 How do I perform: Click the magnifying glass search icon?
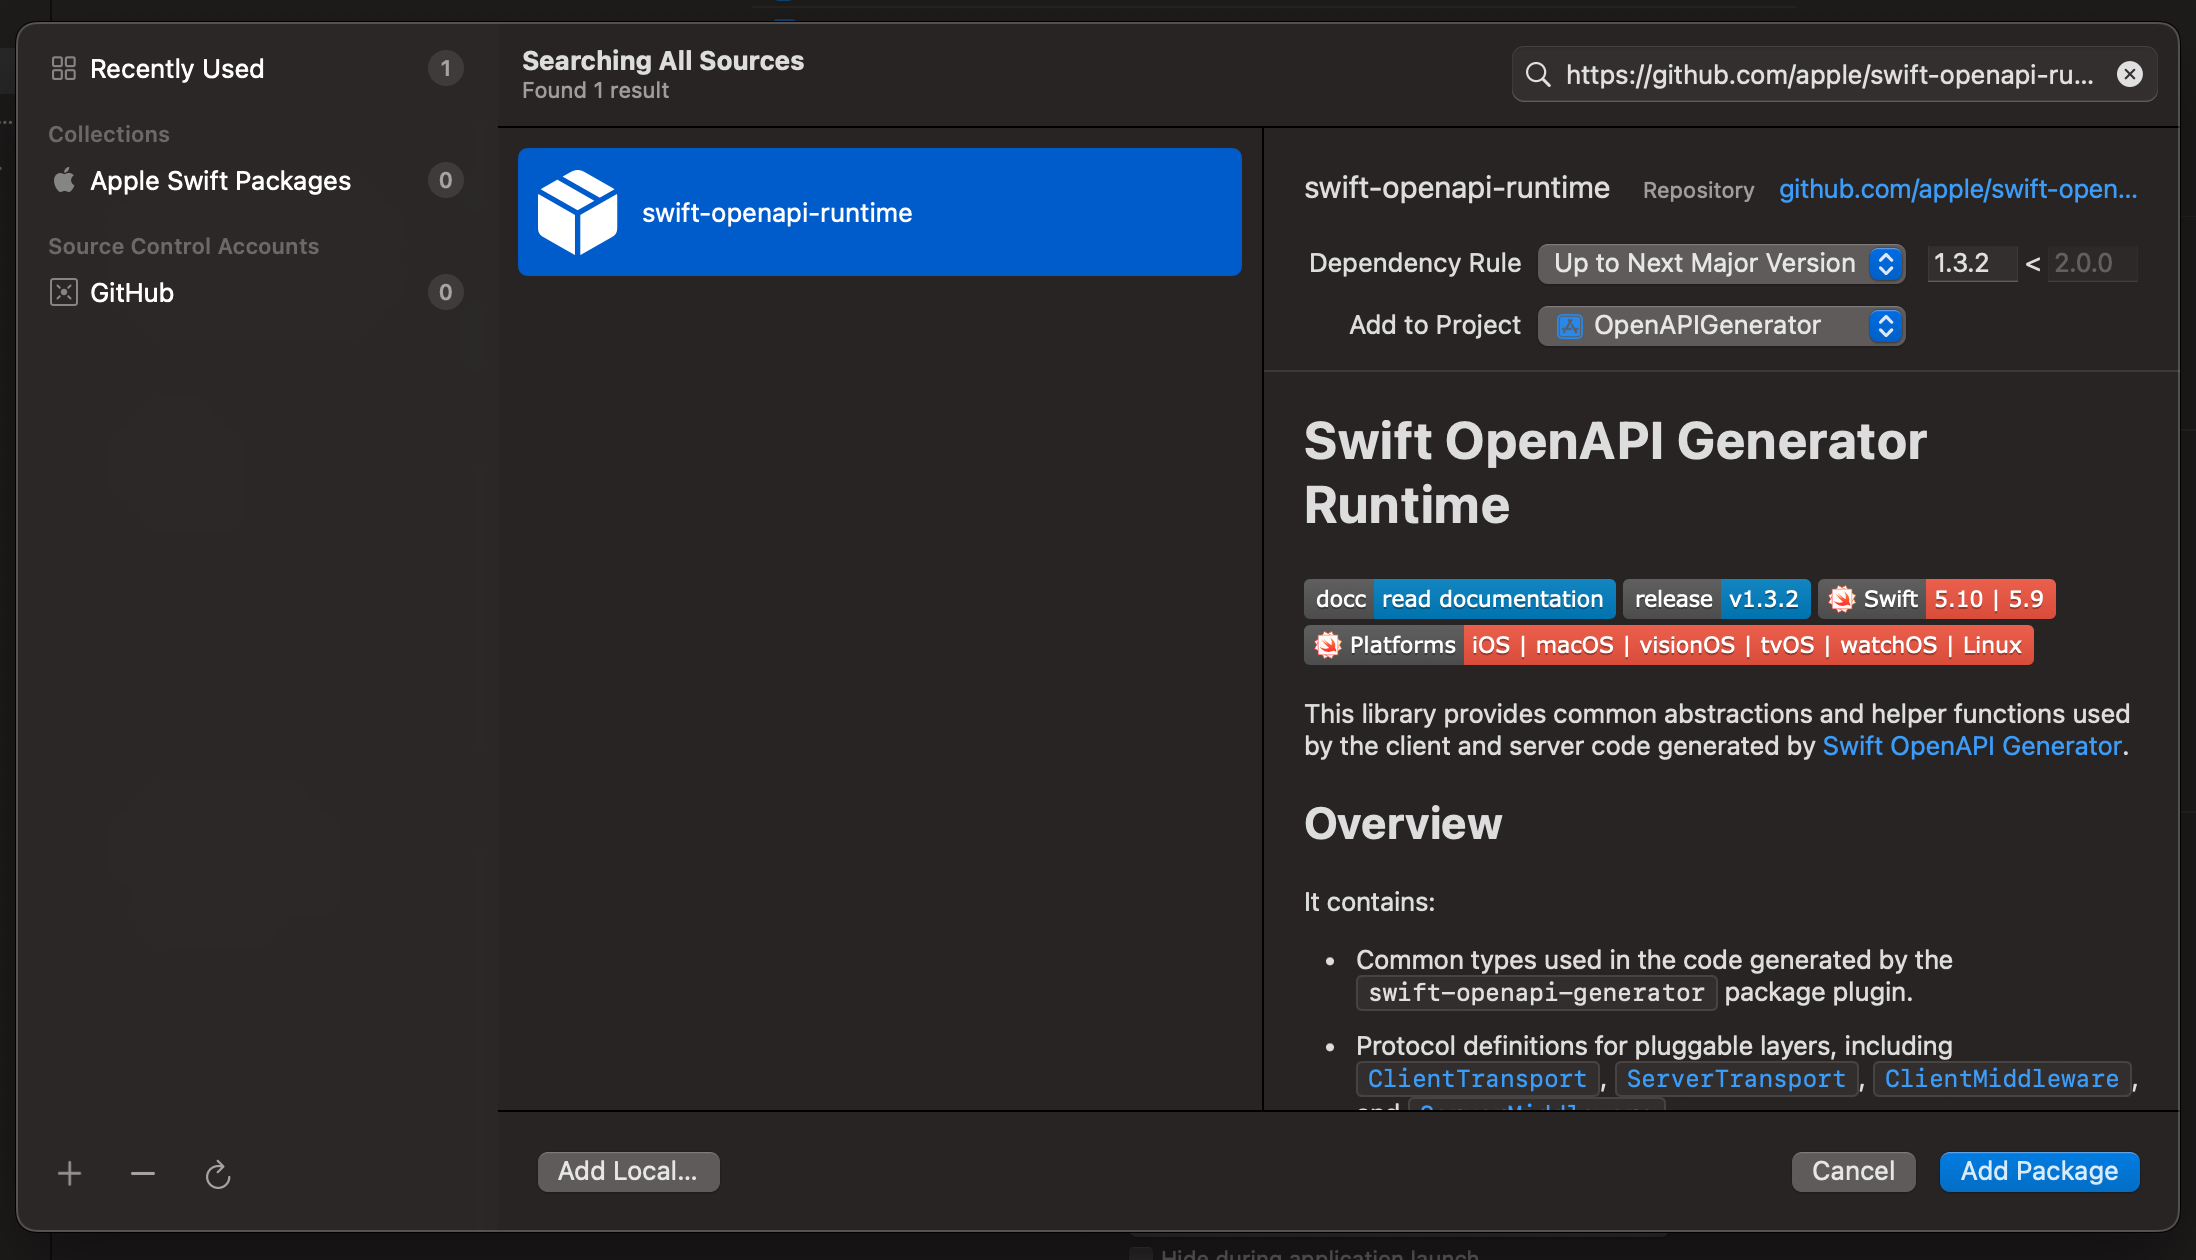click(x=1538, y=74)
